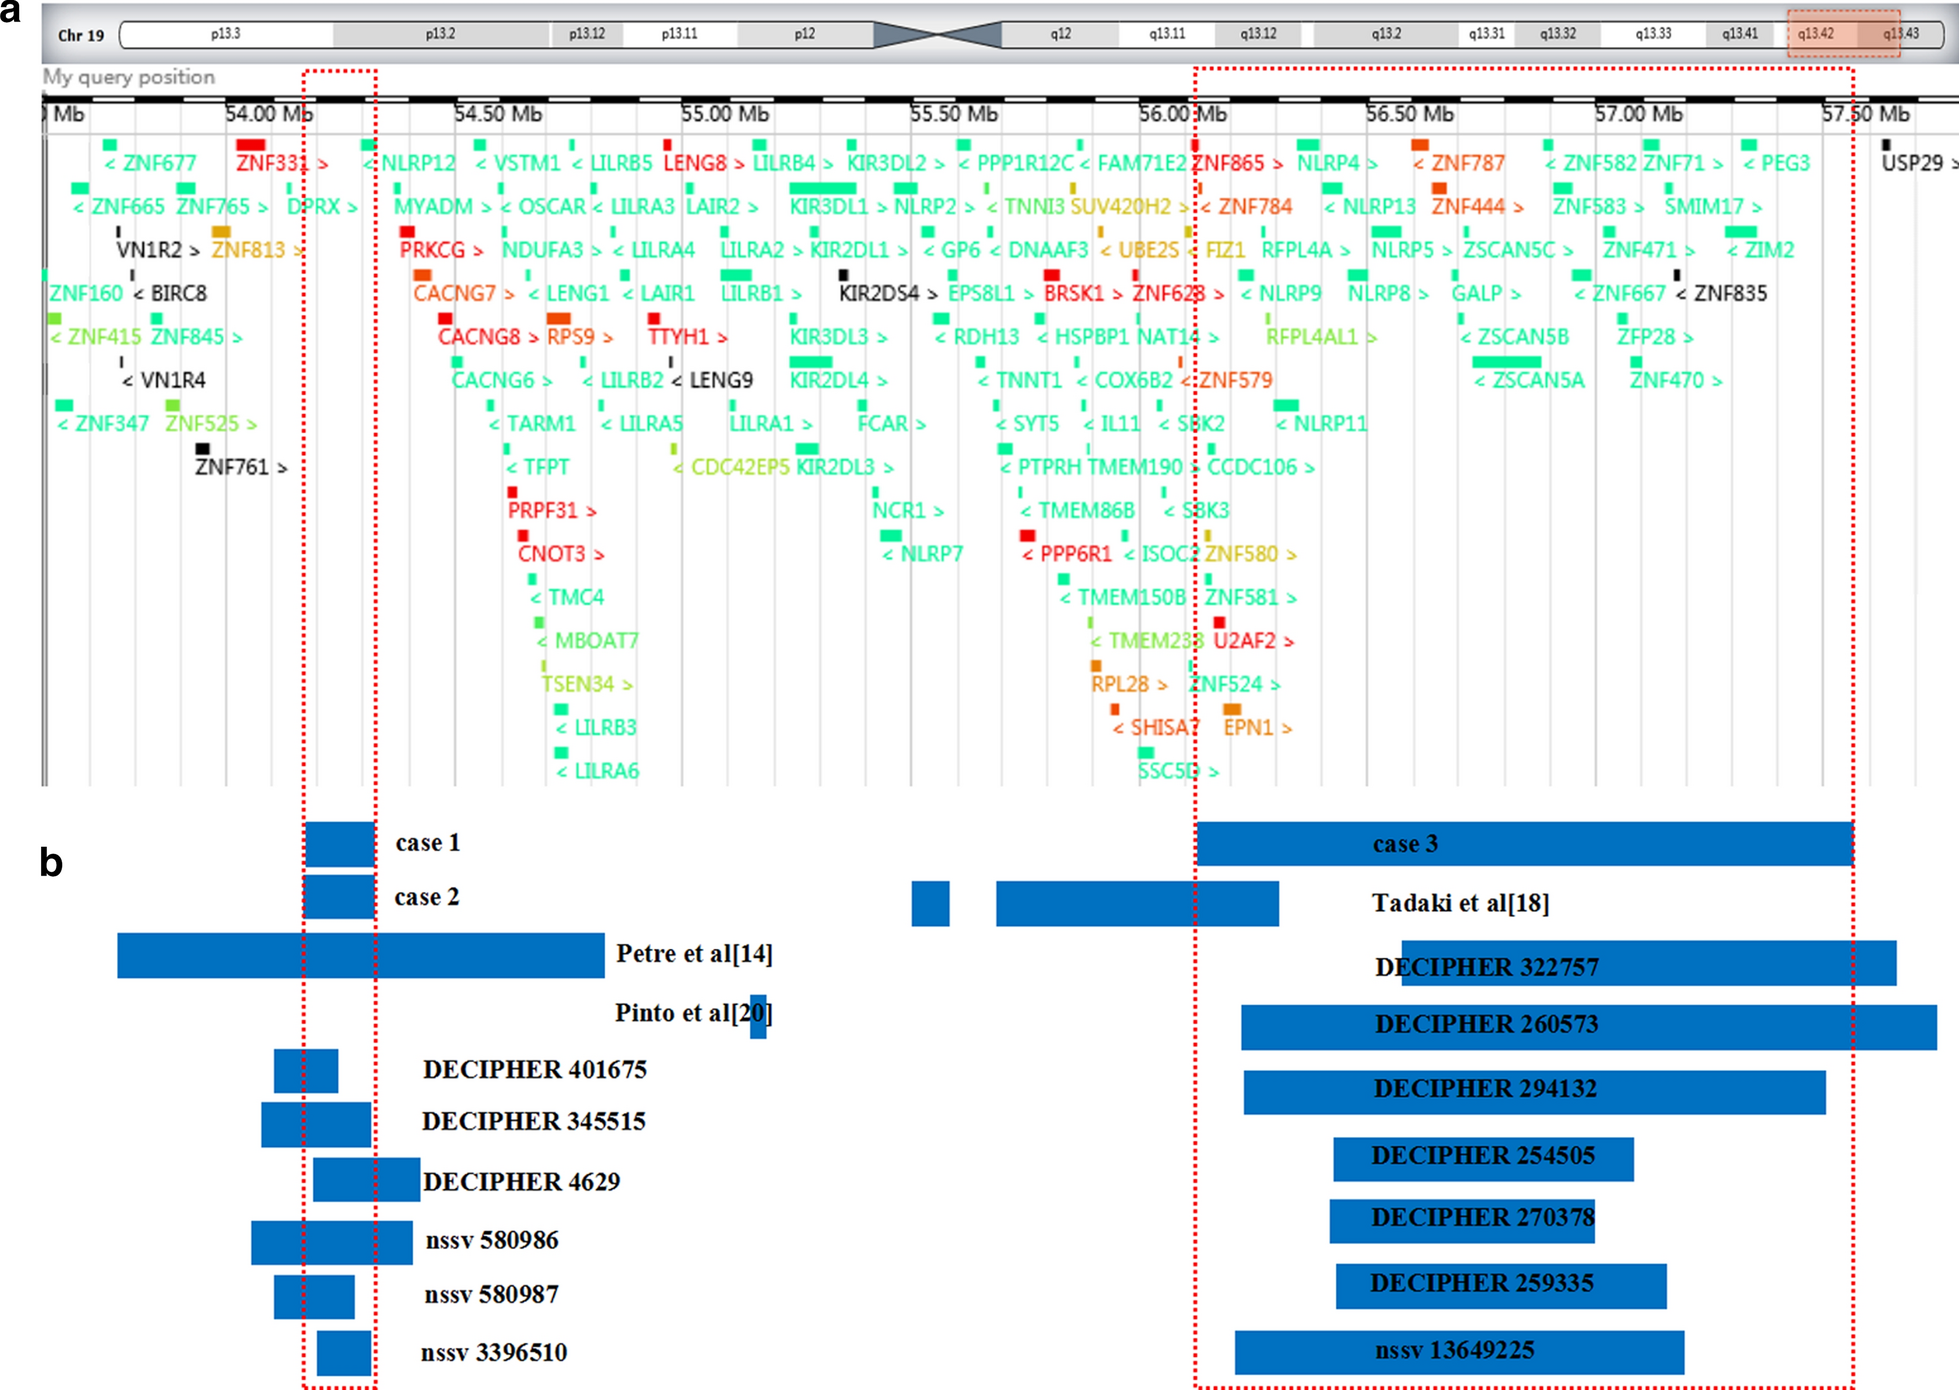Image resolution: width=1959 pixels, height=1390 pixels.
Task: Click the BRSK1 gene label
Action: tap(1074, 293)
